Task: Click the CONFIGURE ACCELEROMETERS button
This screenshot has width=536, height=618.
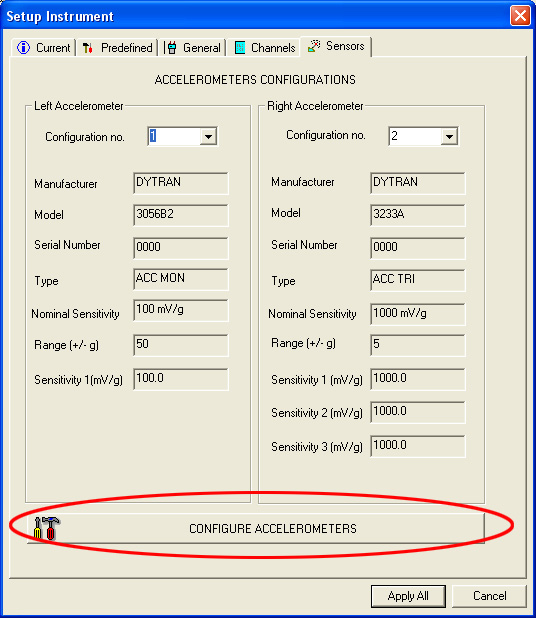Action: click(256, 529)
